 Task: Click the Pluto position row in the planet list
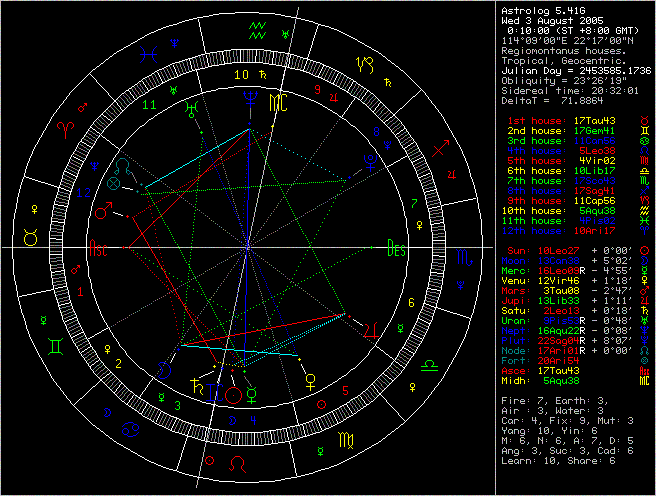(x=572, y=340)
